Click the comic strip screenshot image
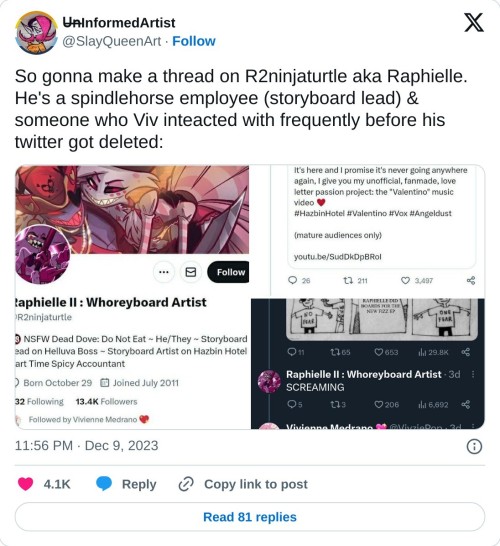500x546 pixels. [x=382, y=319]
